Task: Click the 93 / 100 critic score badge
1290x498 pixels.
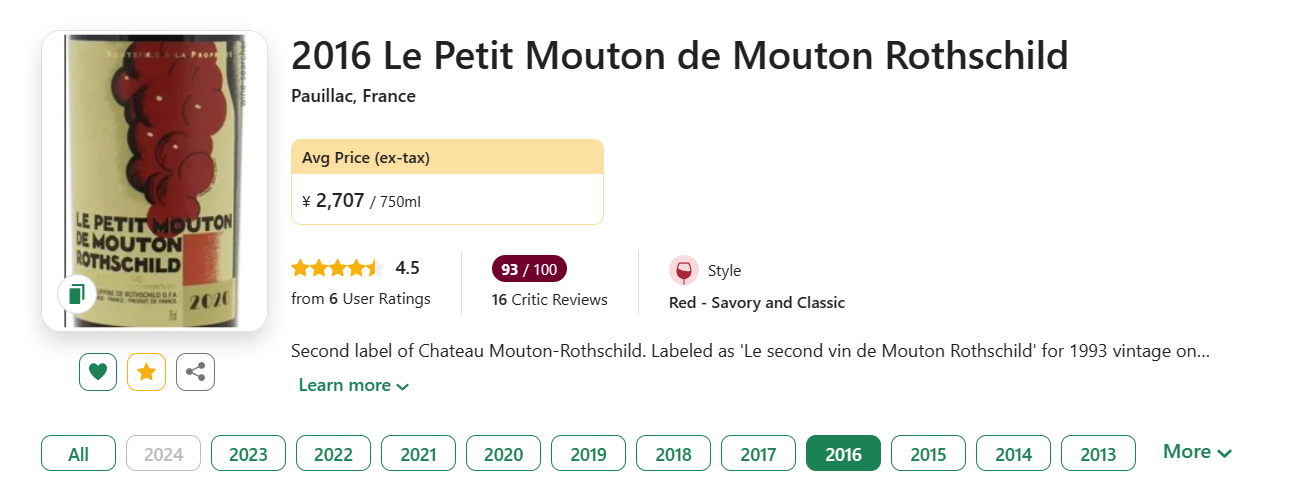Action: tap(529, 269)
